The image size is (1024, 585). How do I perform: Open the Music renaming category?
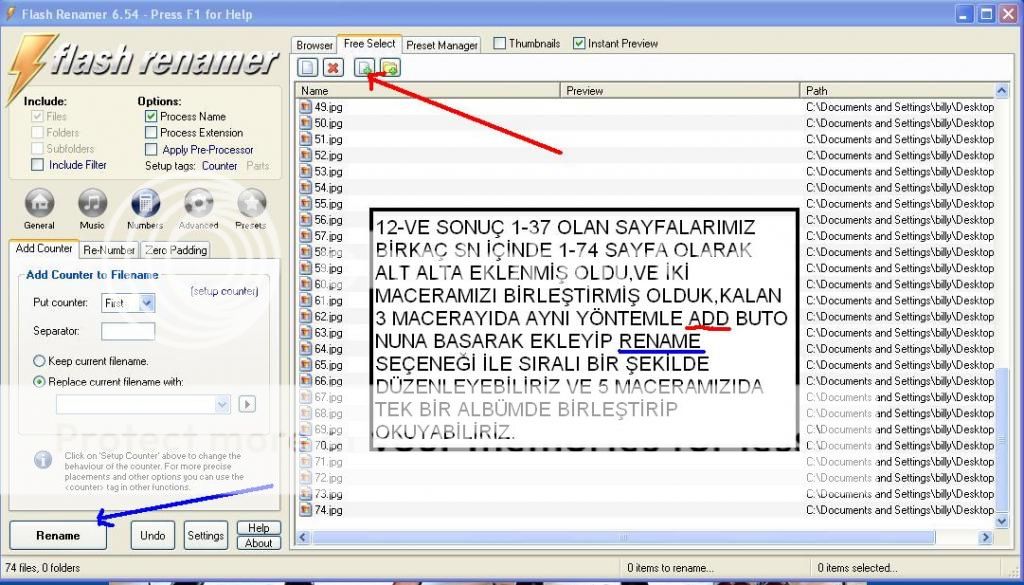click(x=92, y=203)
